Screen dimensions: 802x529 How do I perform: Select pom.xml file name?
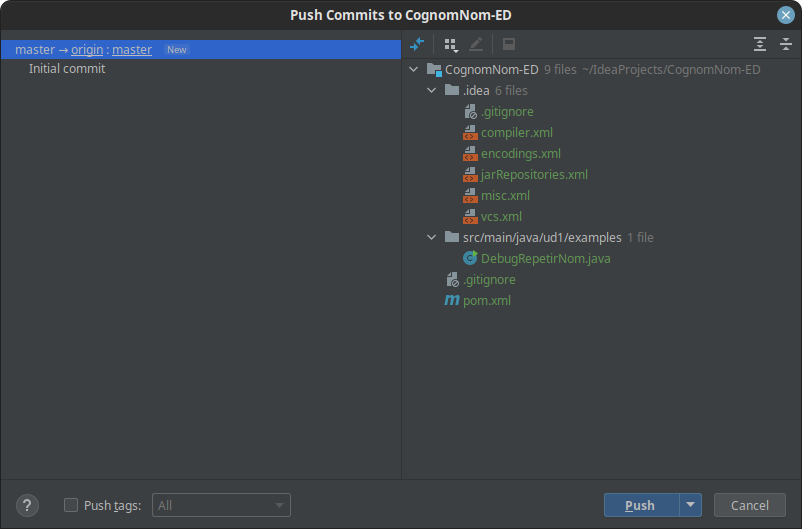(486, 300)
